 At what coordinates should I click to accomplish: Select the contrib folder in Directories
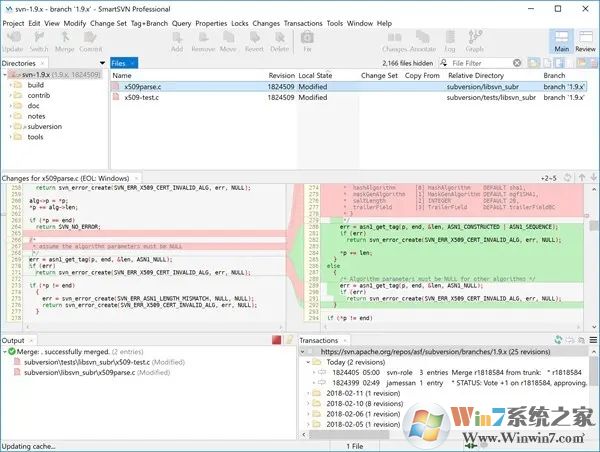pyautogui.click(x=36, y=95)
